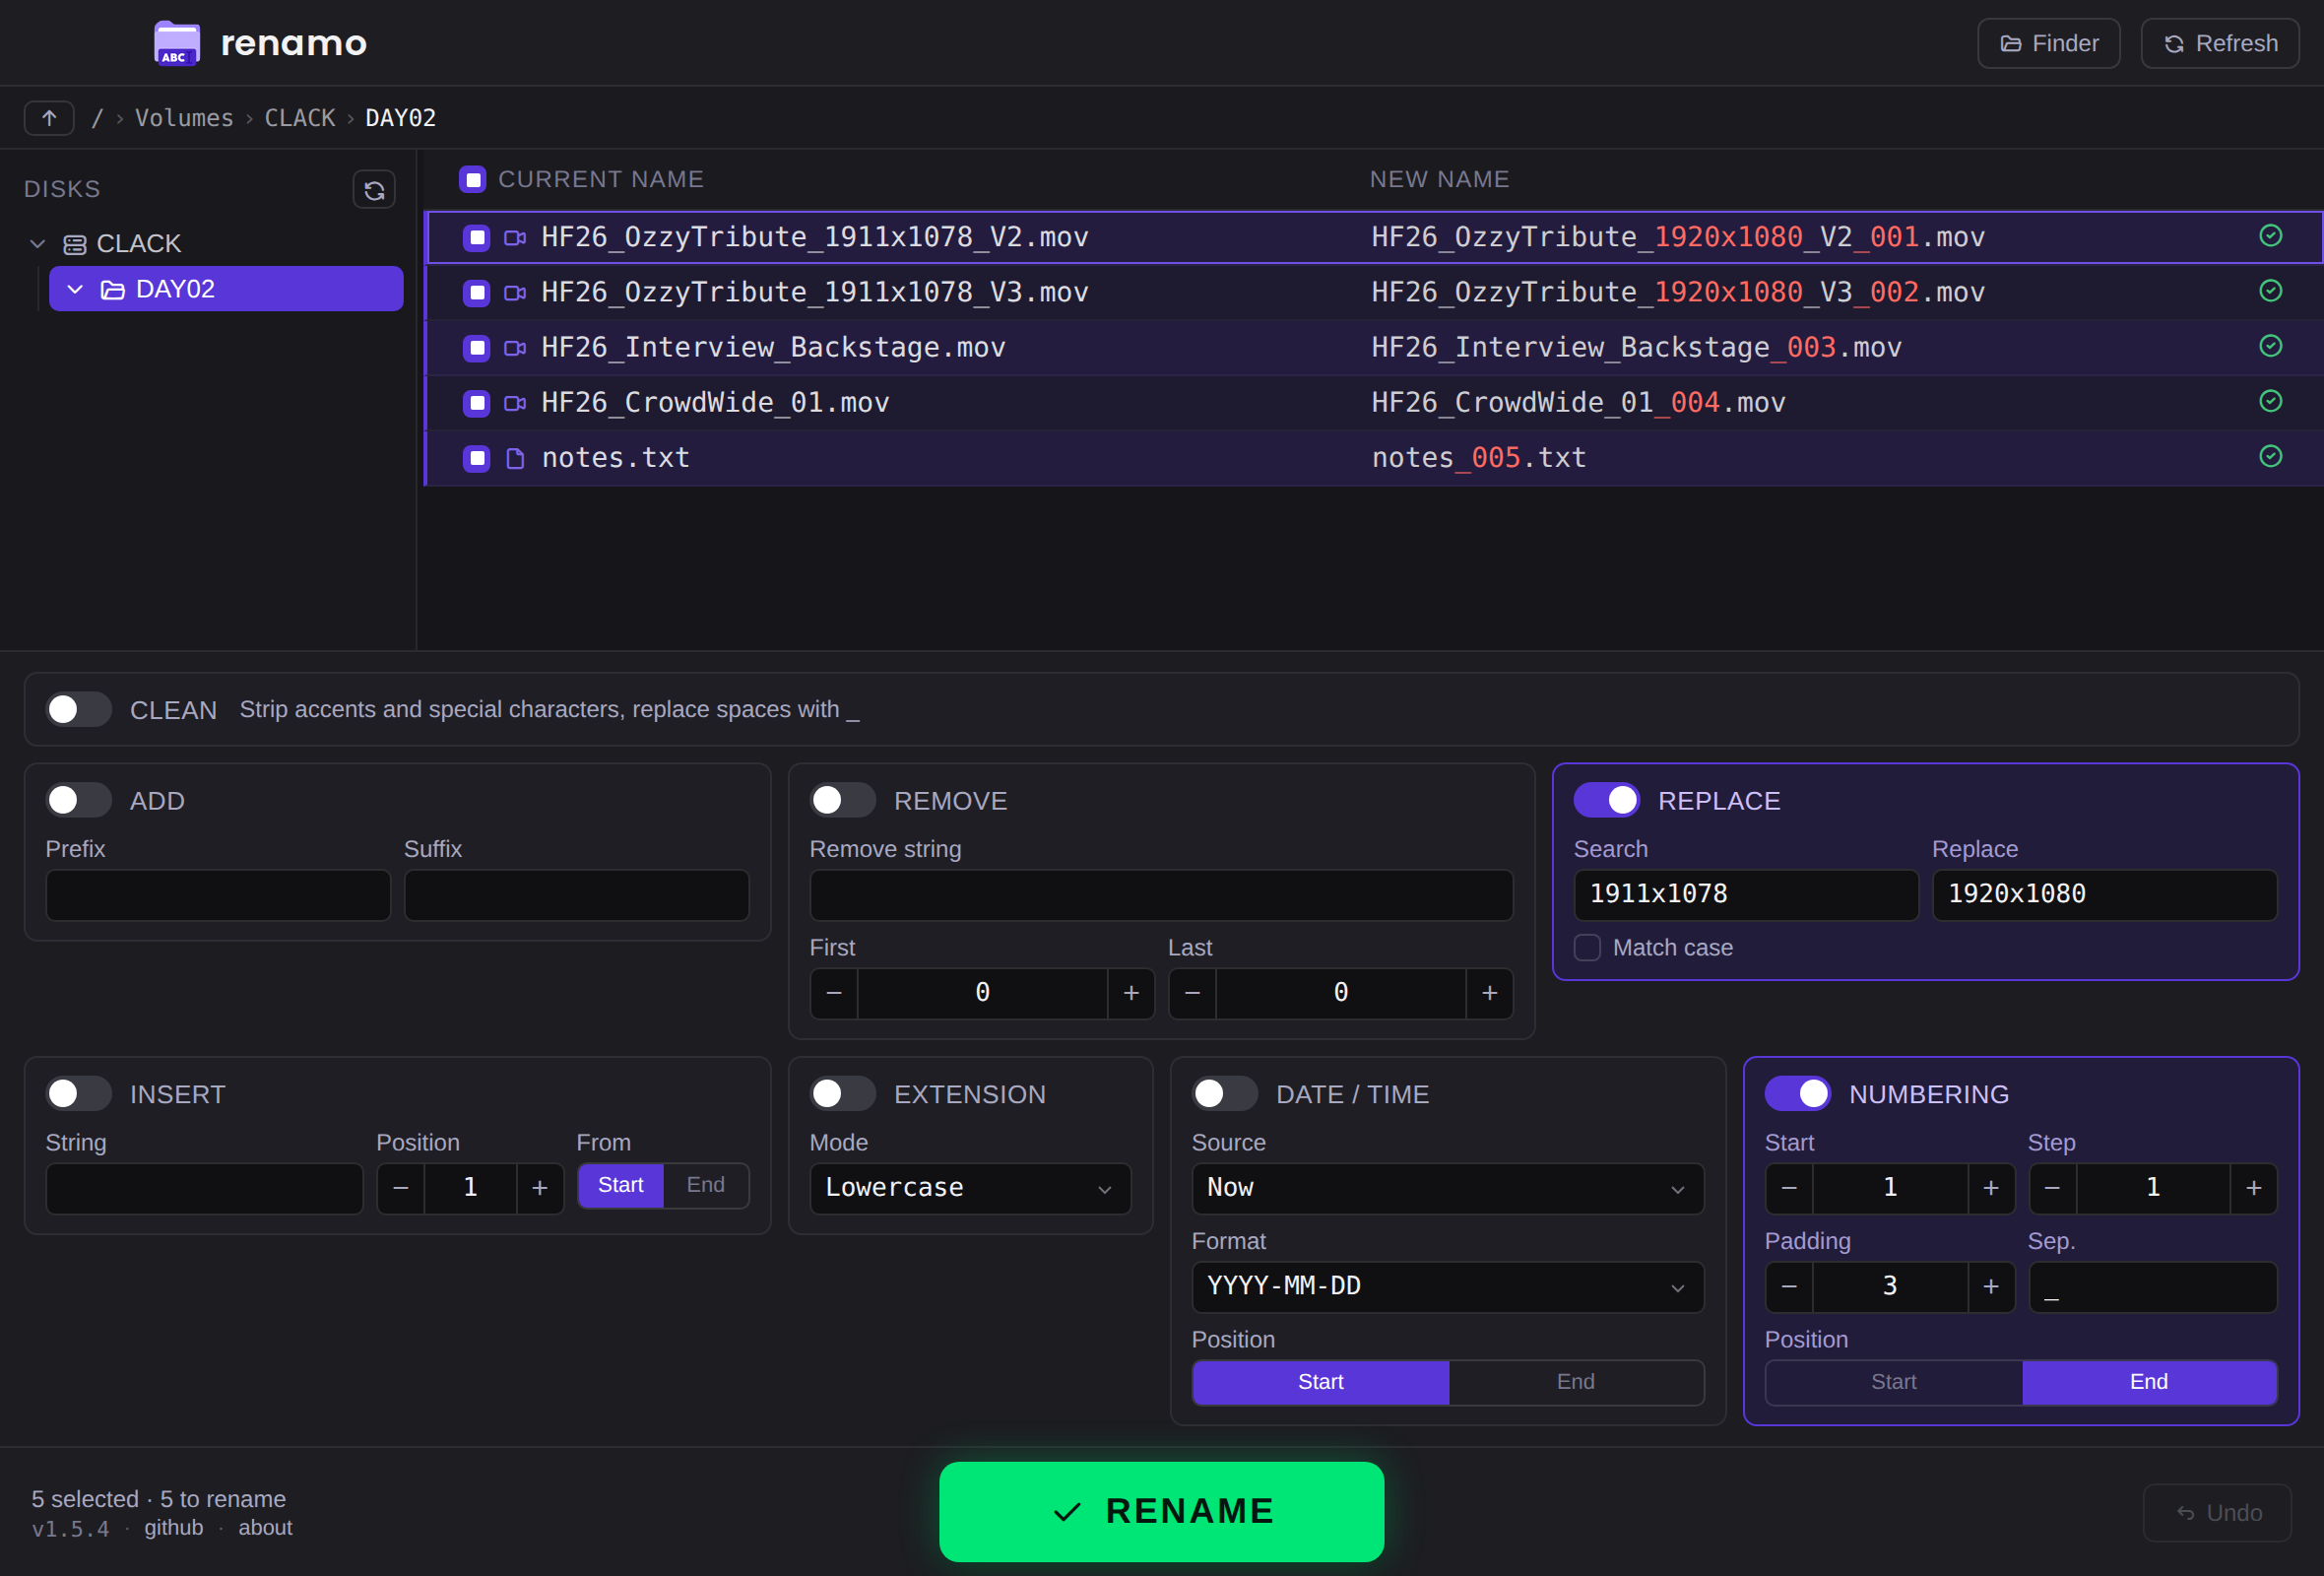Check the Match case checkbox
2324x1576 pixels.
point(1587,948)
